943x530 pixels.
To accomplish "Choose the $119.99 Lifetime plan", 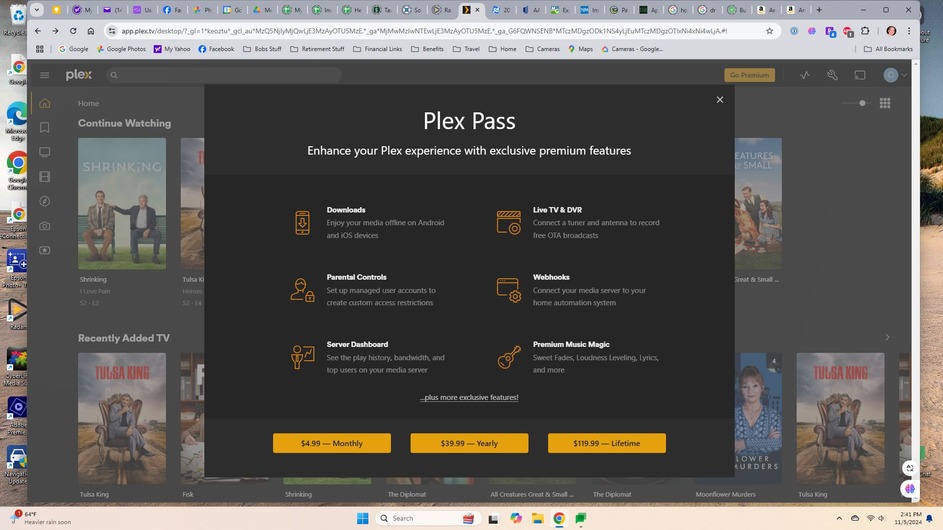I will pos(606,443).
